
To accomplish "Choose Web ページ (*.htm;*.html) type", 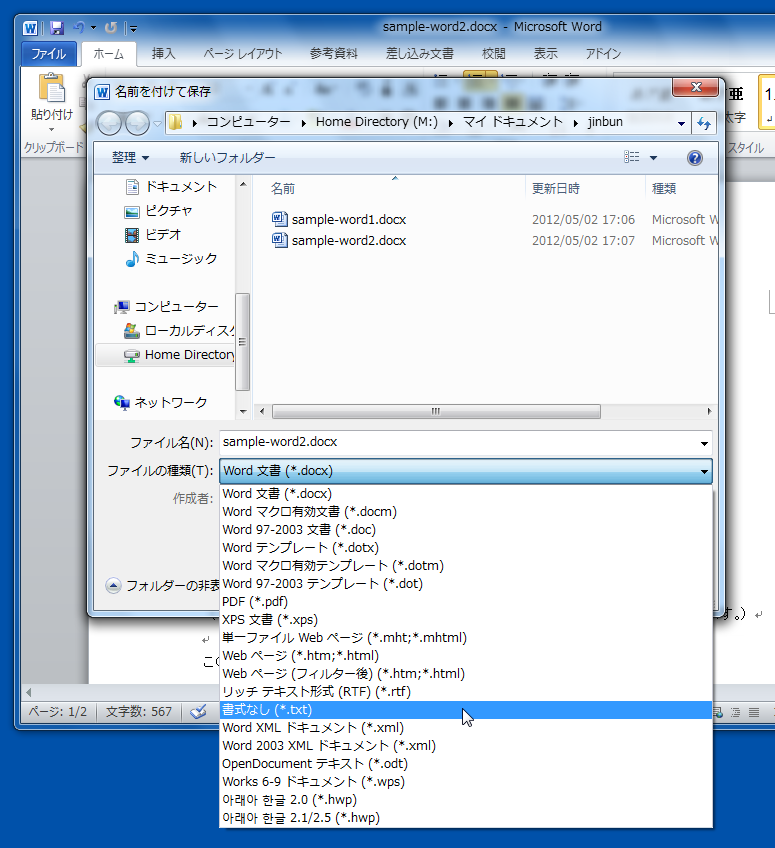I will 466,655.
